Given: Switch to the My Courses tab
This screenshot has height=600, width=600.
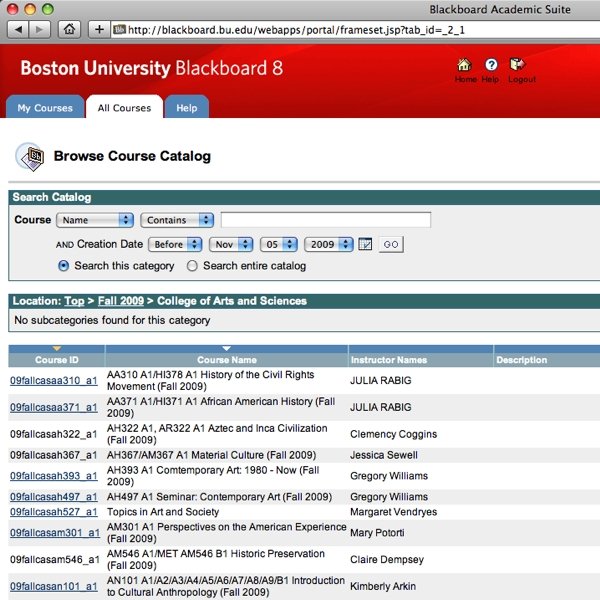Looking at the screenshot, I should click(x=45, y=107).
